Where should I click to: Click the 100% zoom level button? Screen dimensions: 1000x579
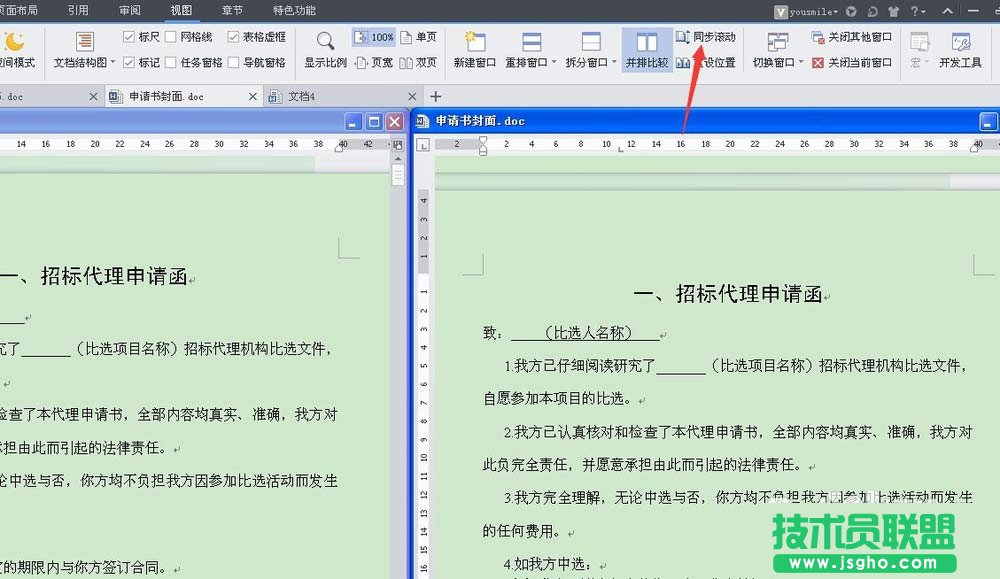tap(374, 36)
